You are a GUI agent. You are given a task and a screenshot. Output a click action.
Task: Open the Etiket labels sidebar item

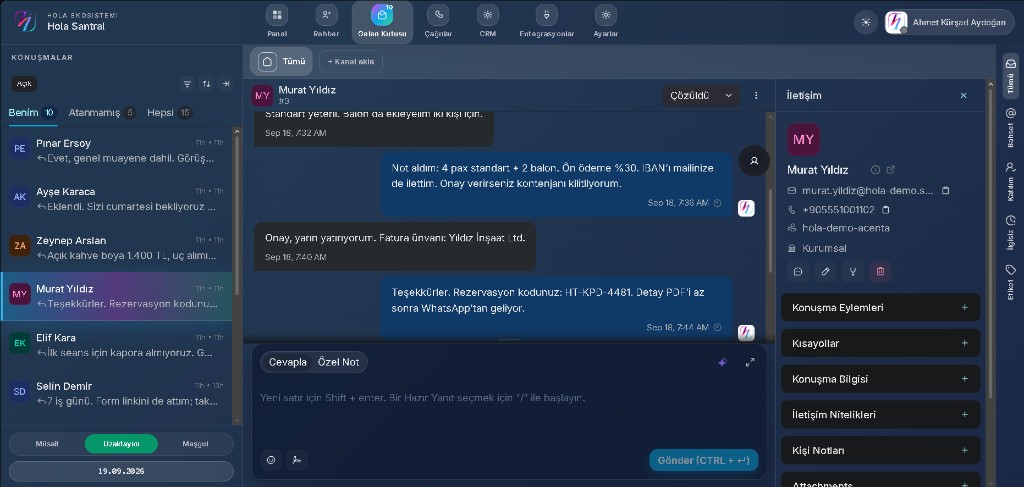(1010, 282)
